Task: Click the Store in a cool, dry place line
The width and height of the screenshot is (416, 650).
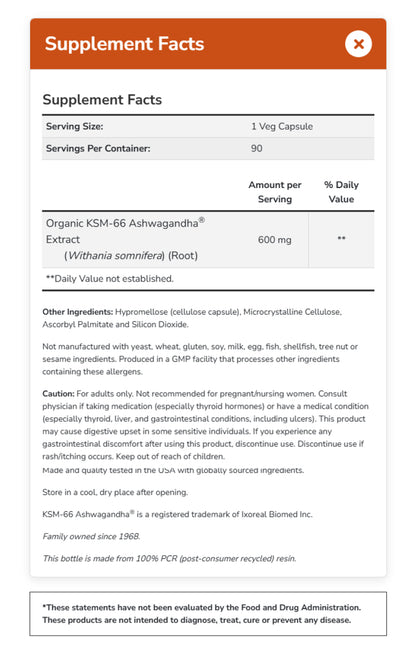Action: [115, 492]
